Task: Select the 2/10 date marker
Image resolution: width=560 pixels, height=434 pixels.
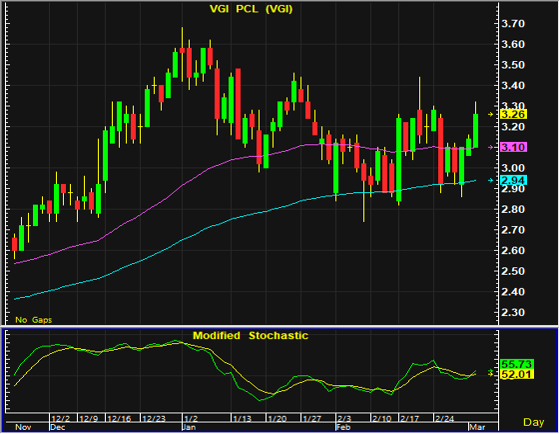Action: tap(381, 419)
